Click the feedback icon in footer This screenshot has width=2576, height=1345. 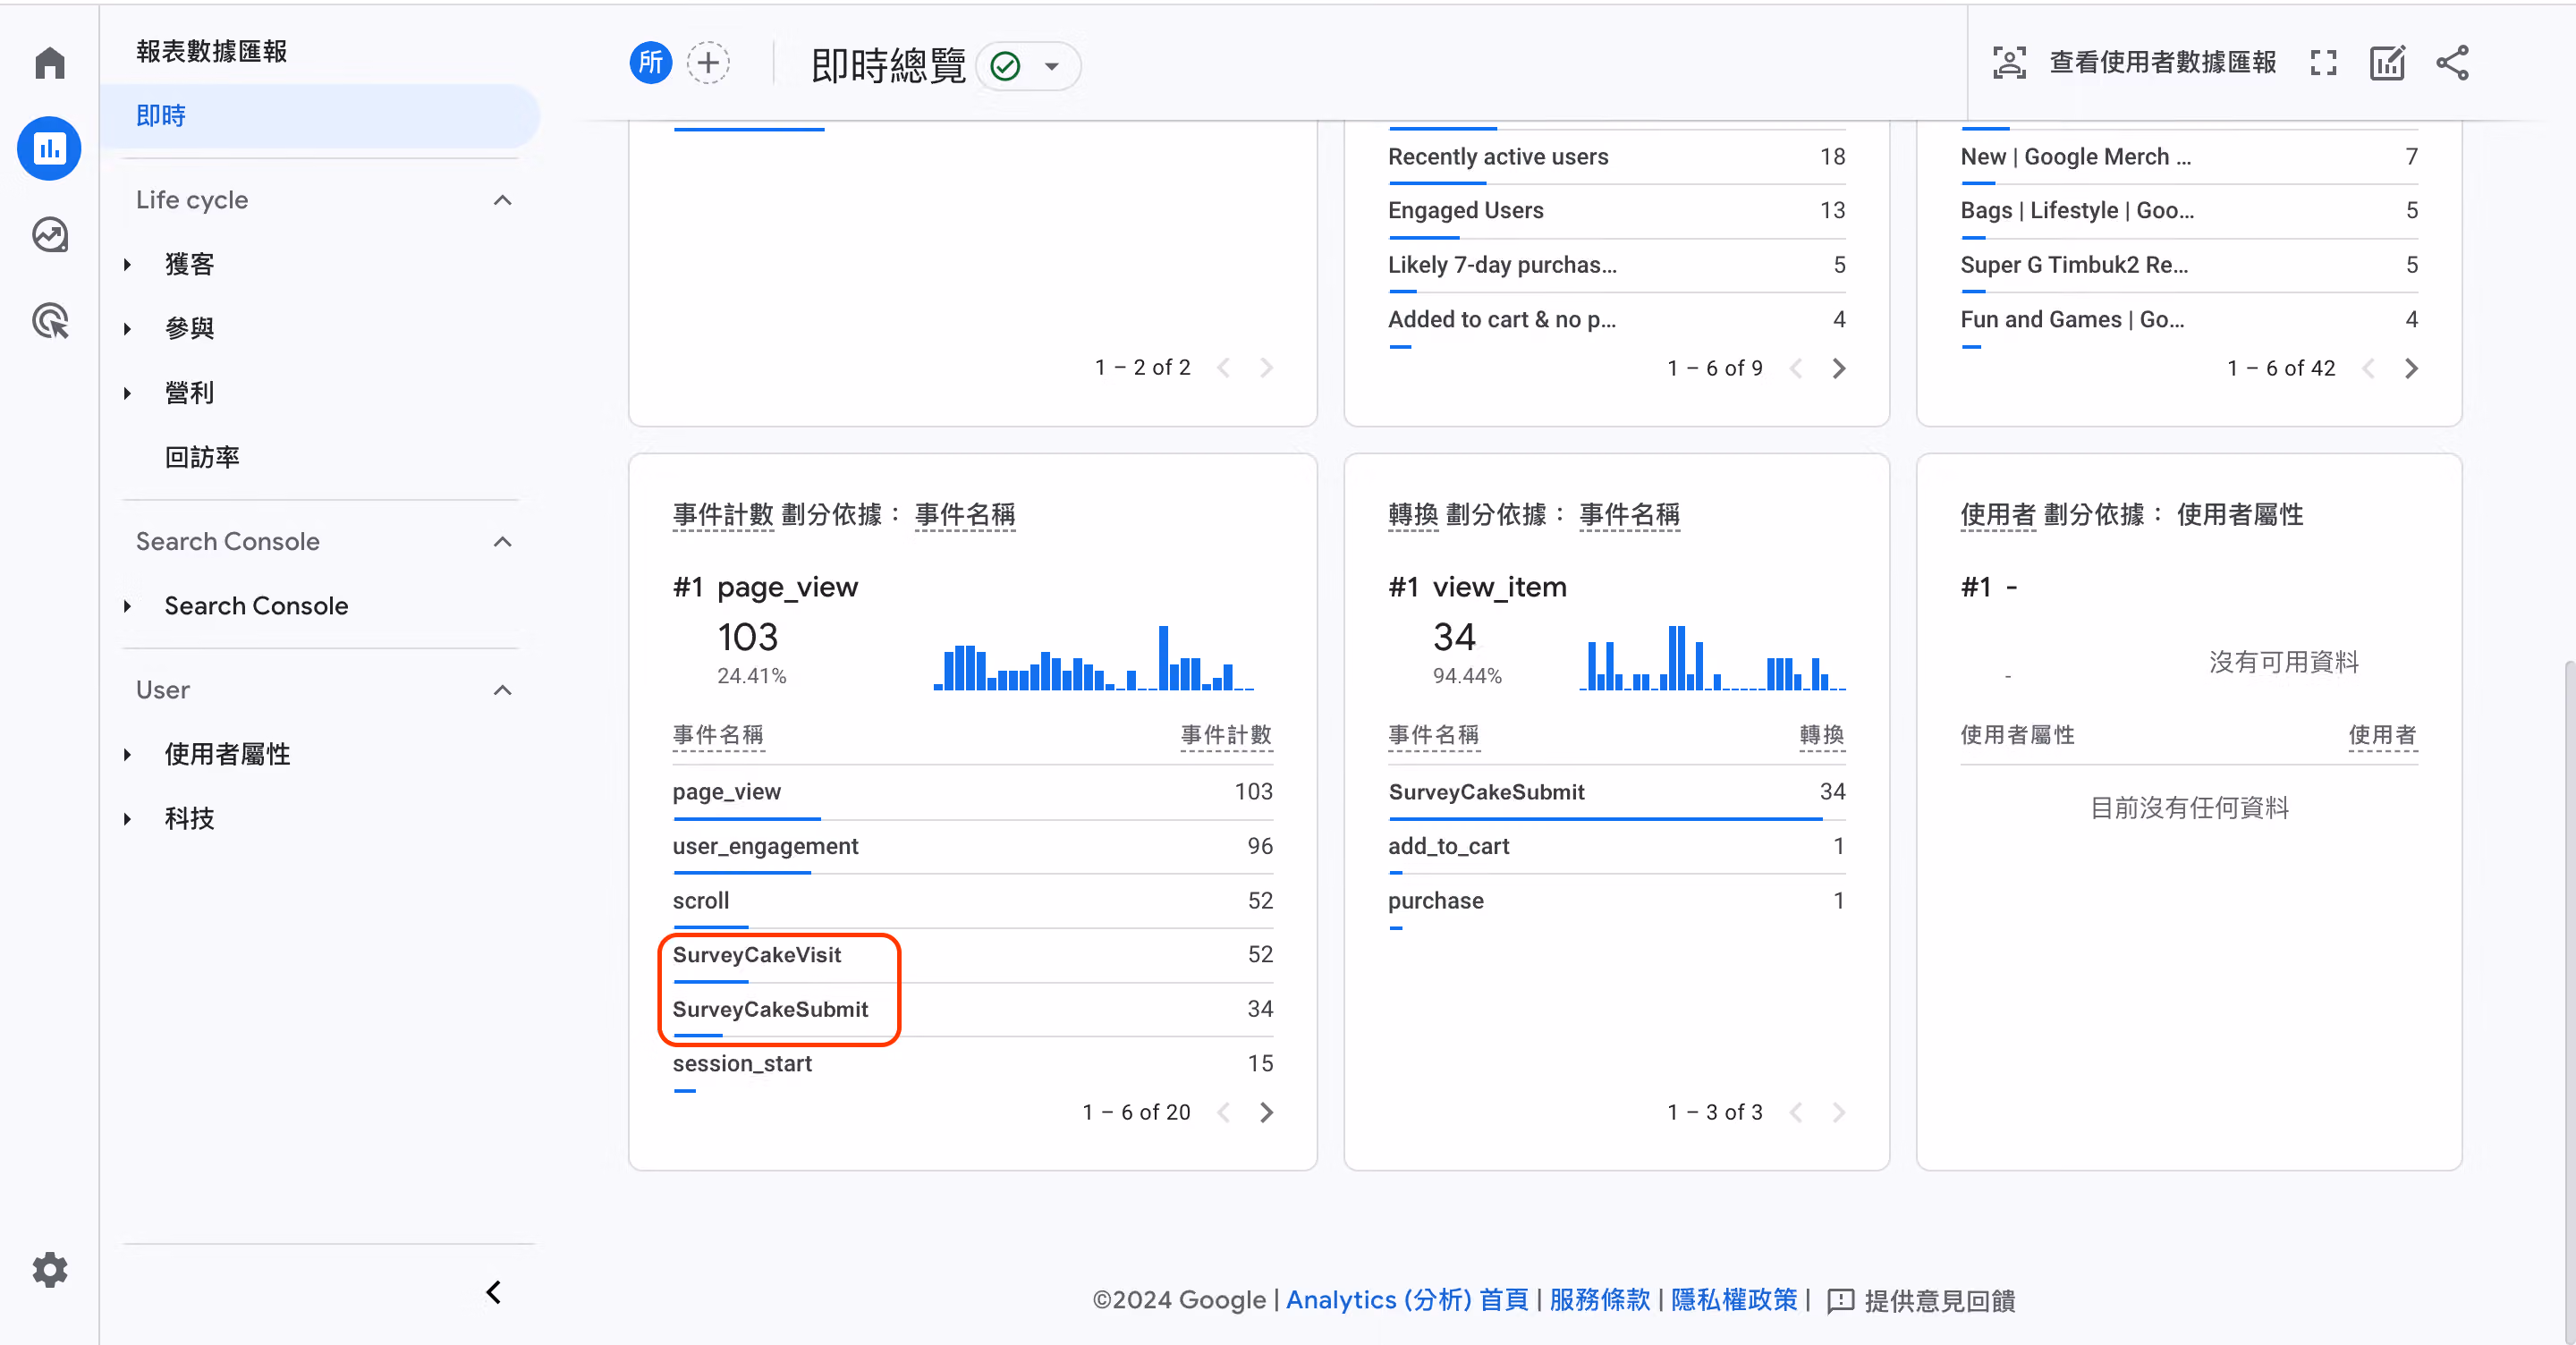pyautogui.click(x=1840, y=1300)
